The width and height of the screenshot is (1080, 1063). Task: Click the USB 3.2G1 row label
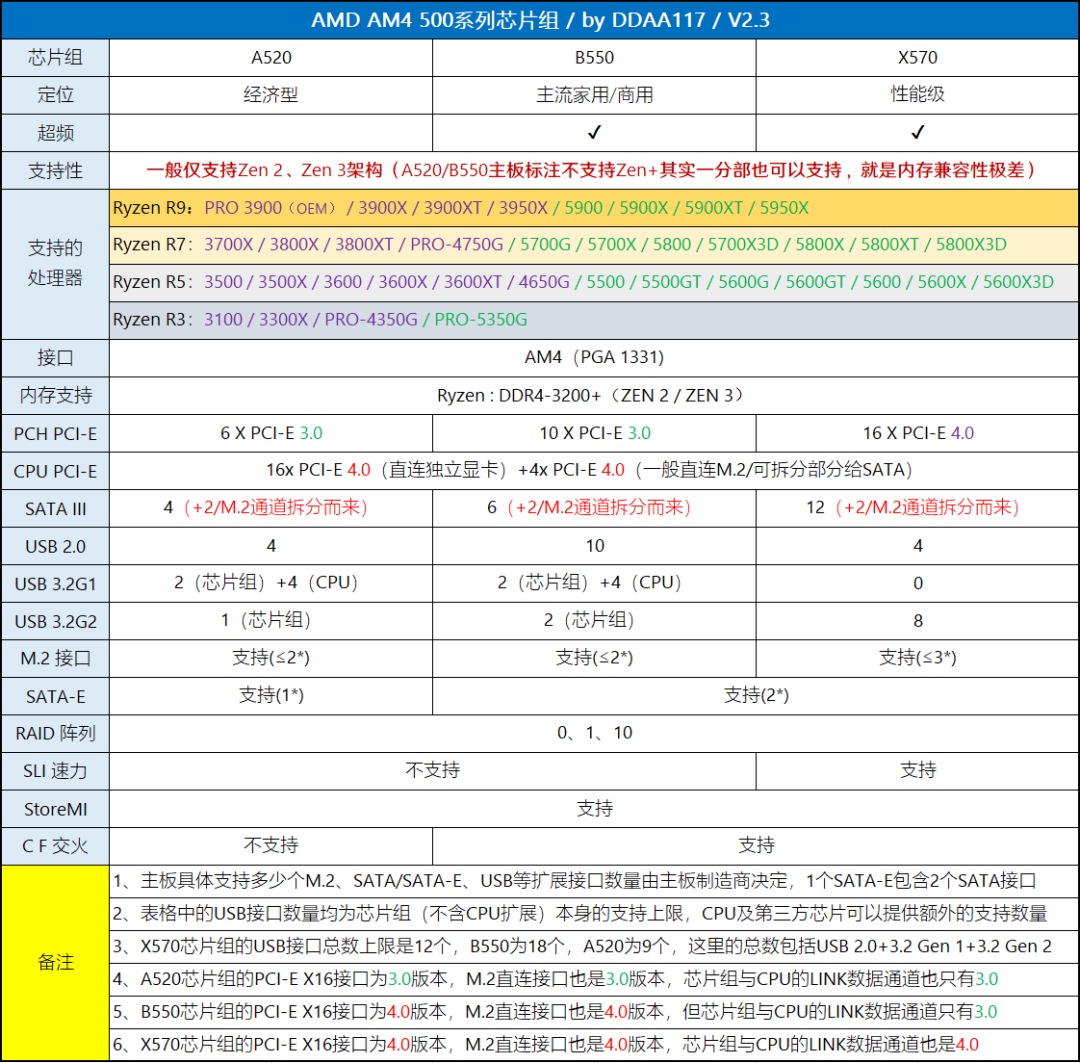(55, 584)
